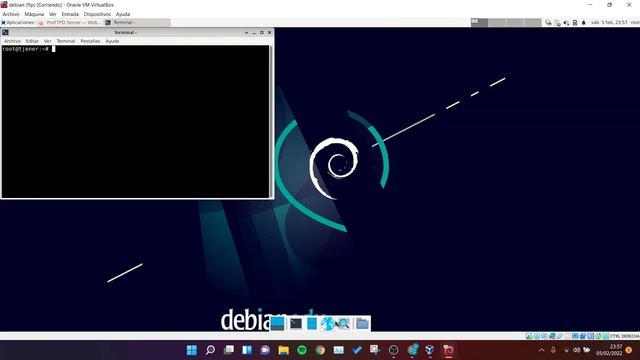Switch to first workspace in Xfce pager
The width and height of the screenshot is (640, 360).
480,22
